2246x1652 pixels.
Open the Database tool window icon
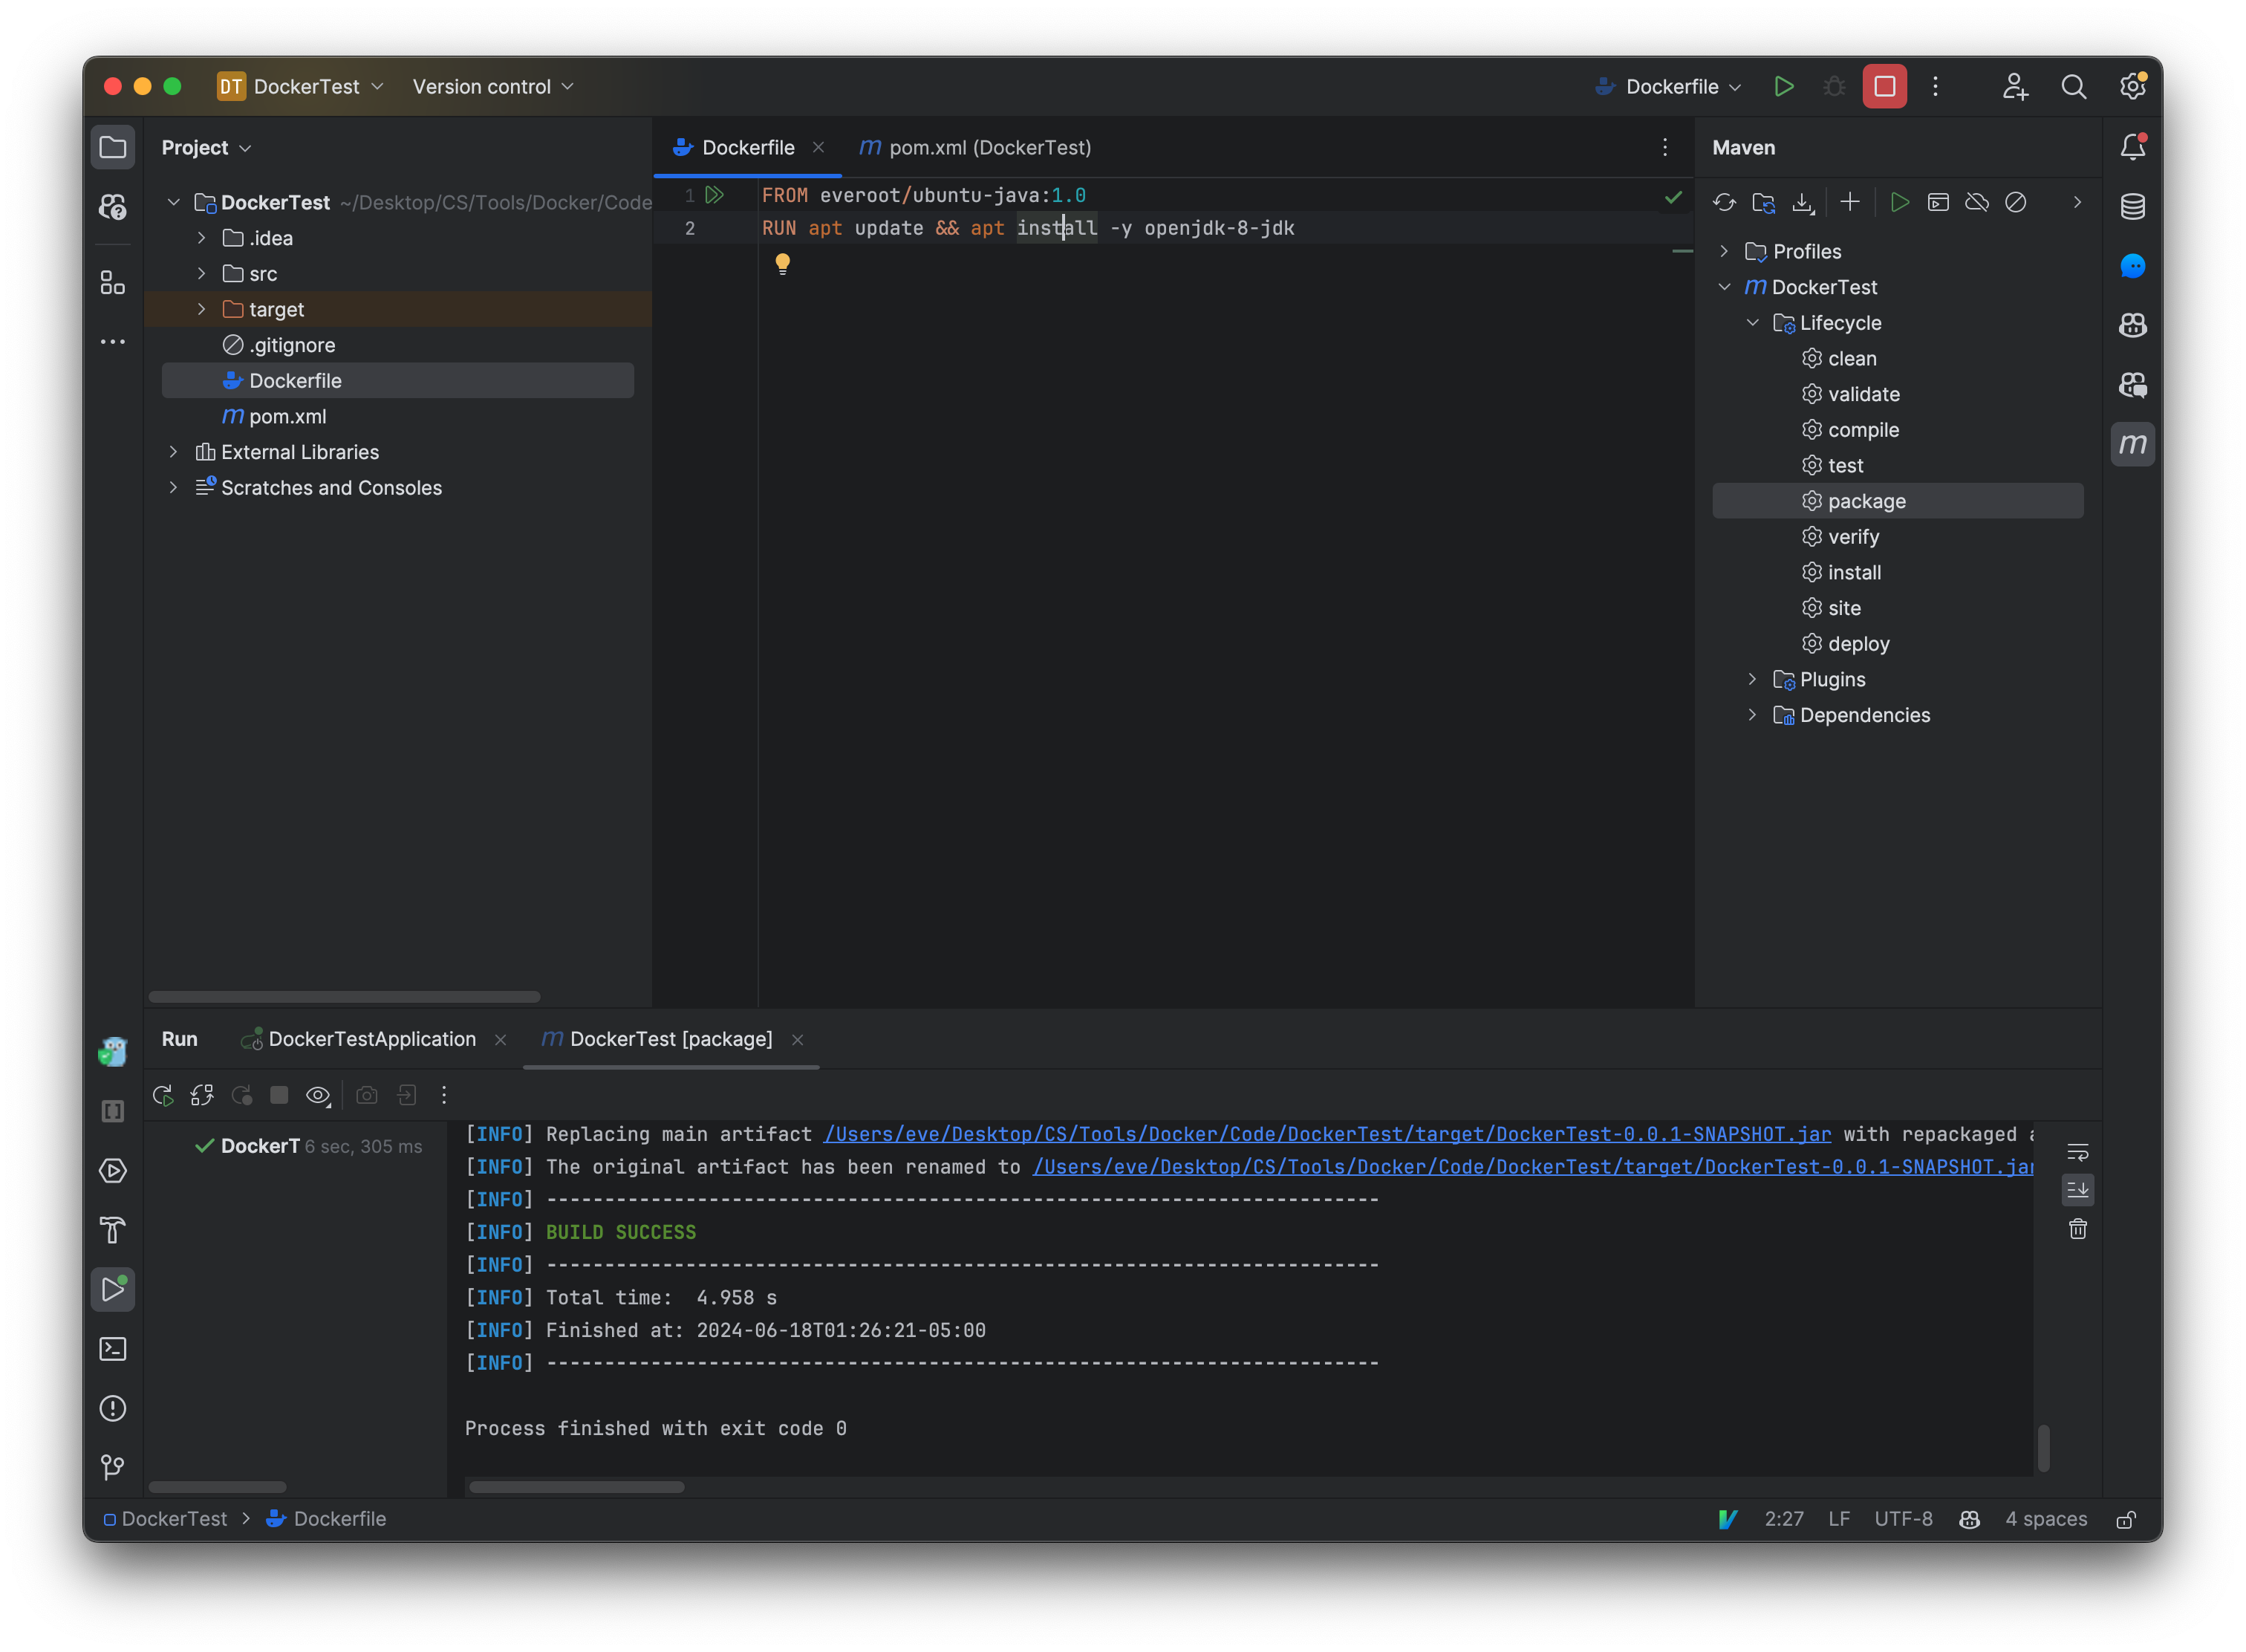2132,207
